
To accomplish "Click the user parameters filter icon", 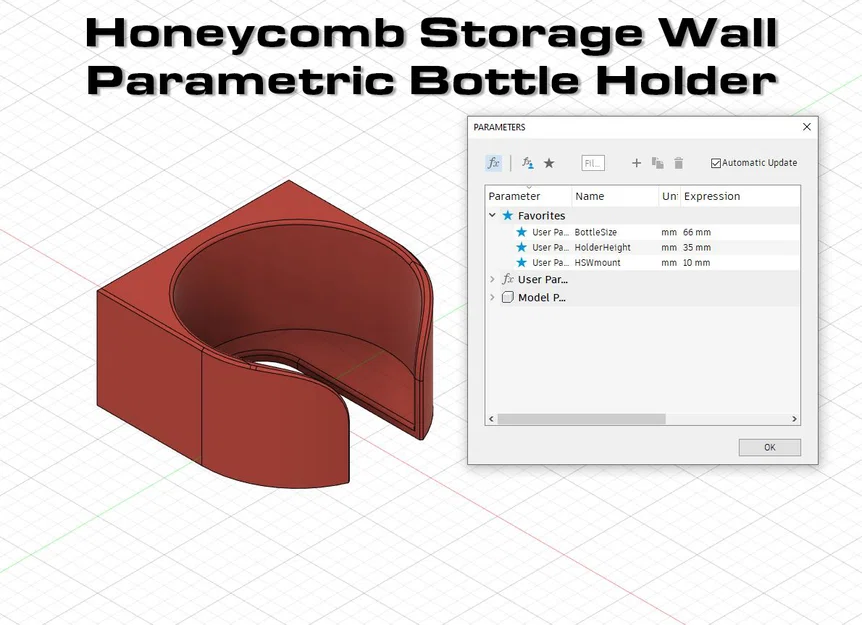I will tap(527, 163).
